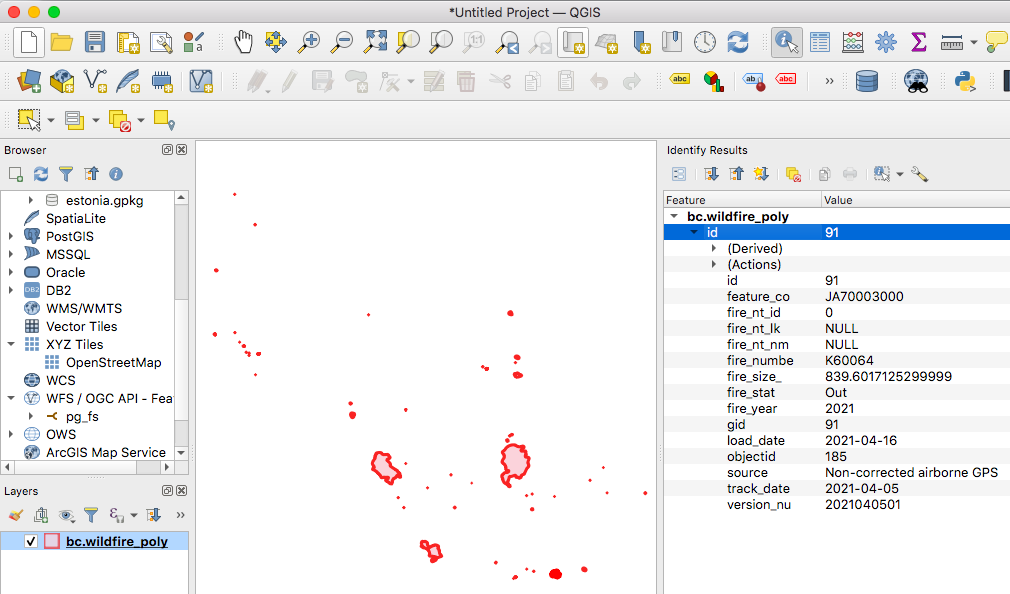Select OpenStreetMap in the Browser tree
This screenshot has height=594, width=1010.
pyautogui.click(x=113, y=363)
